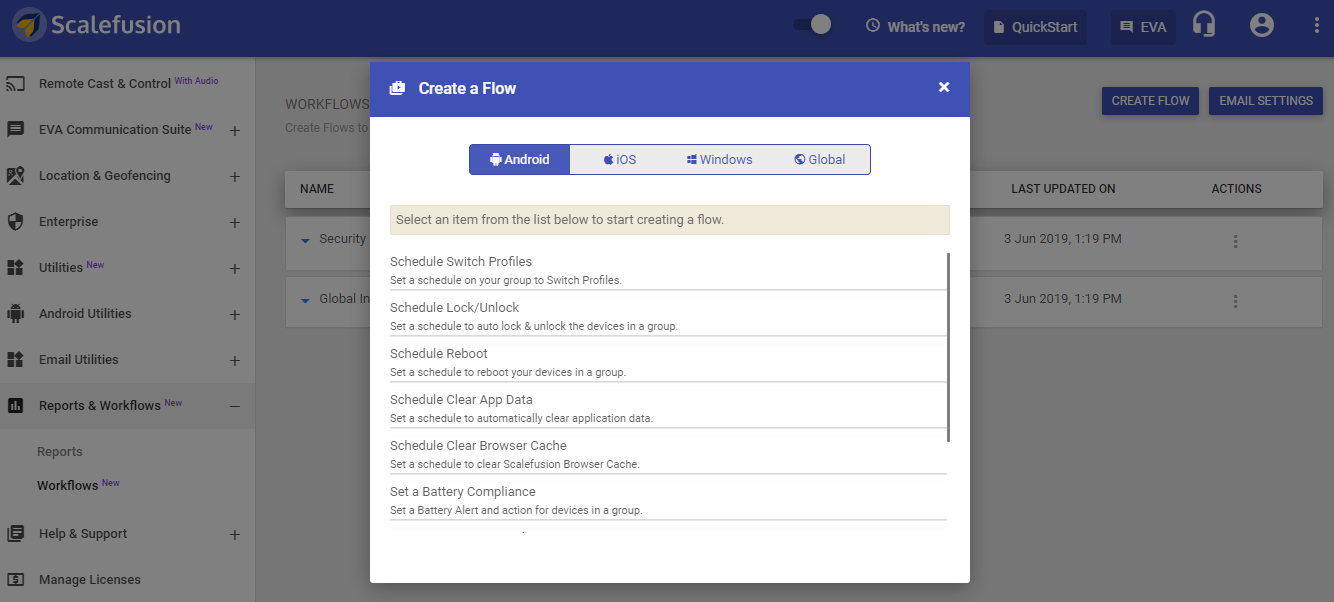This screenshot has height=602, width=1334.
Task: Toggle the switch in the top header
Action: (x=812, y=25)
